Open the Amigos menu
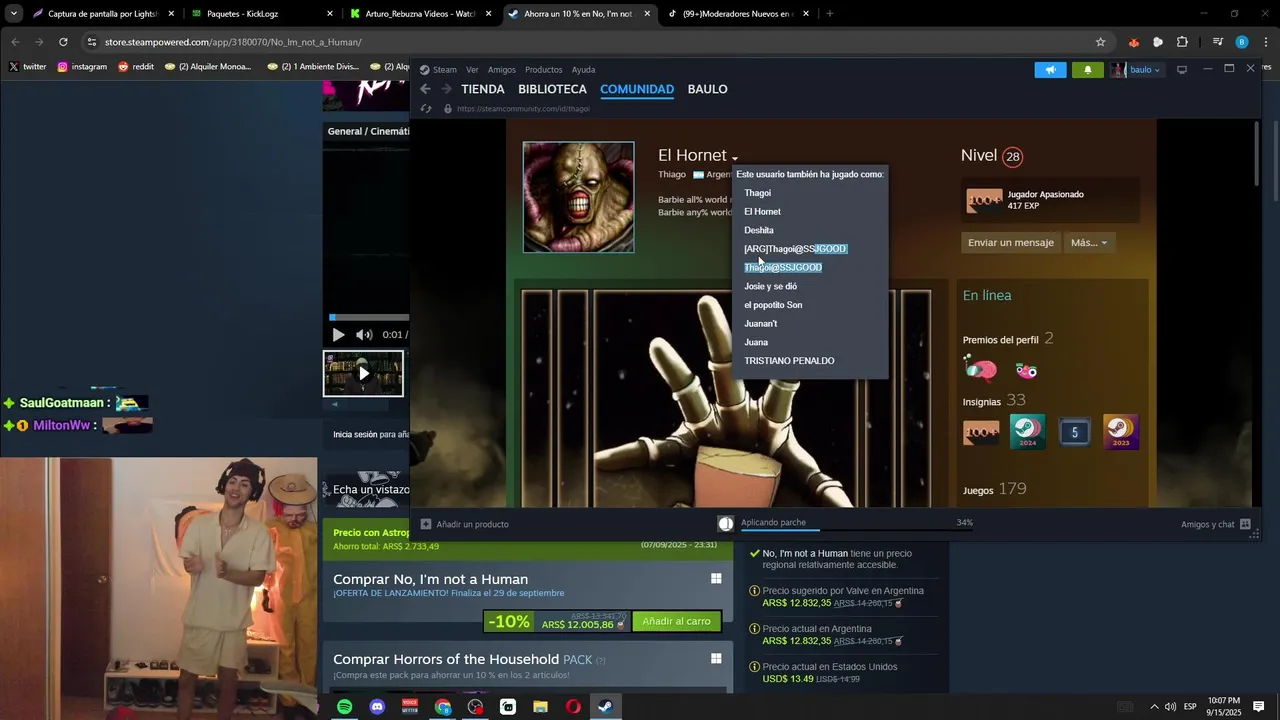This screenshot has width=1280, height=720. click(502, 70)
